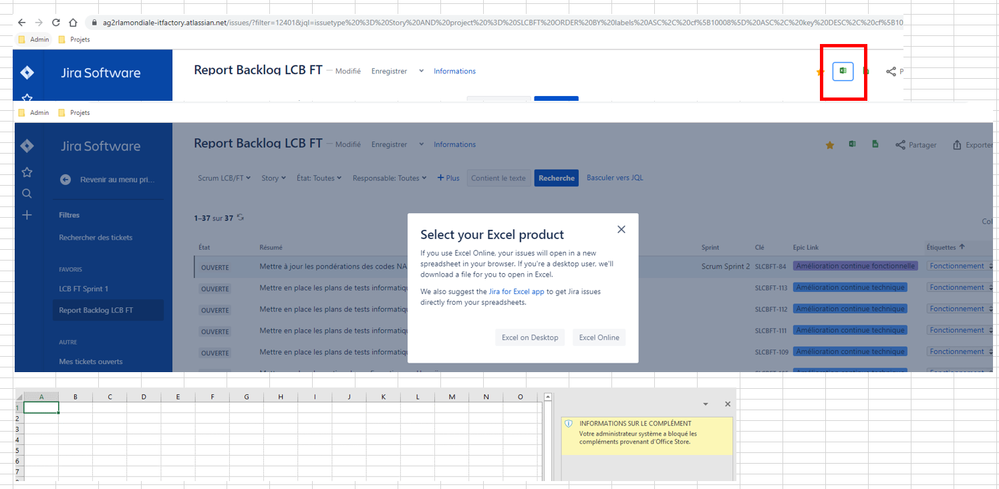Open the Excel task pane options dropdown arrow

click(x=705, y=404)
